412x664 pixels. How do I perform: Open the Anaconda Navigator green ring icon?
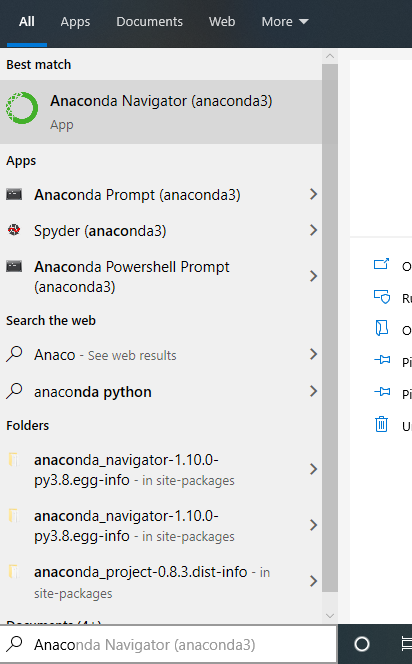click(22, 108)
